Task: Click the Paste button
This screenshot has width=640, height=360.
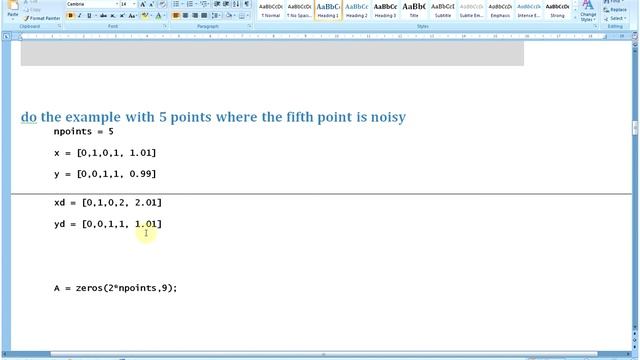Action: tap(13, 10)
